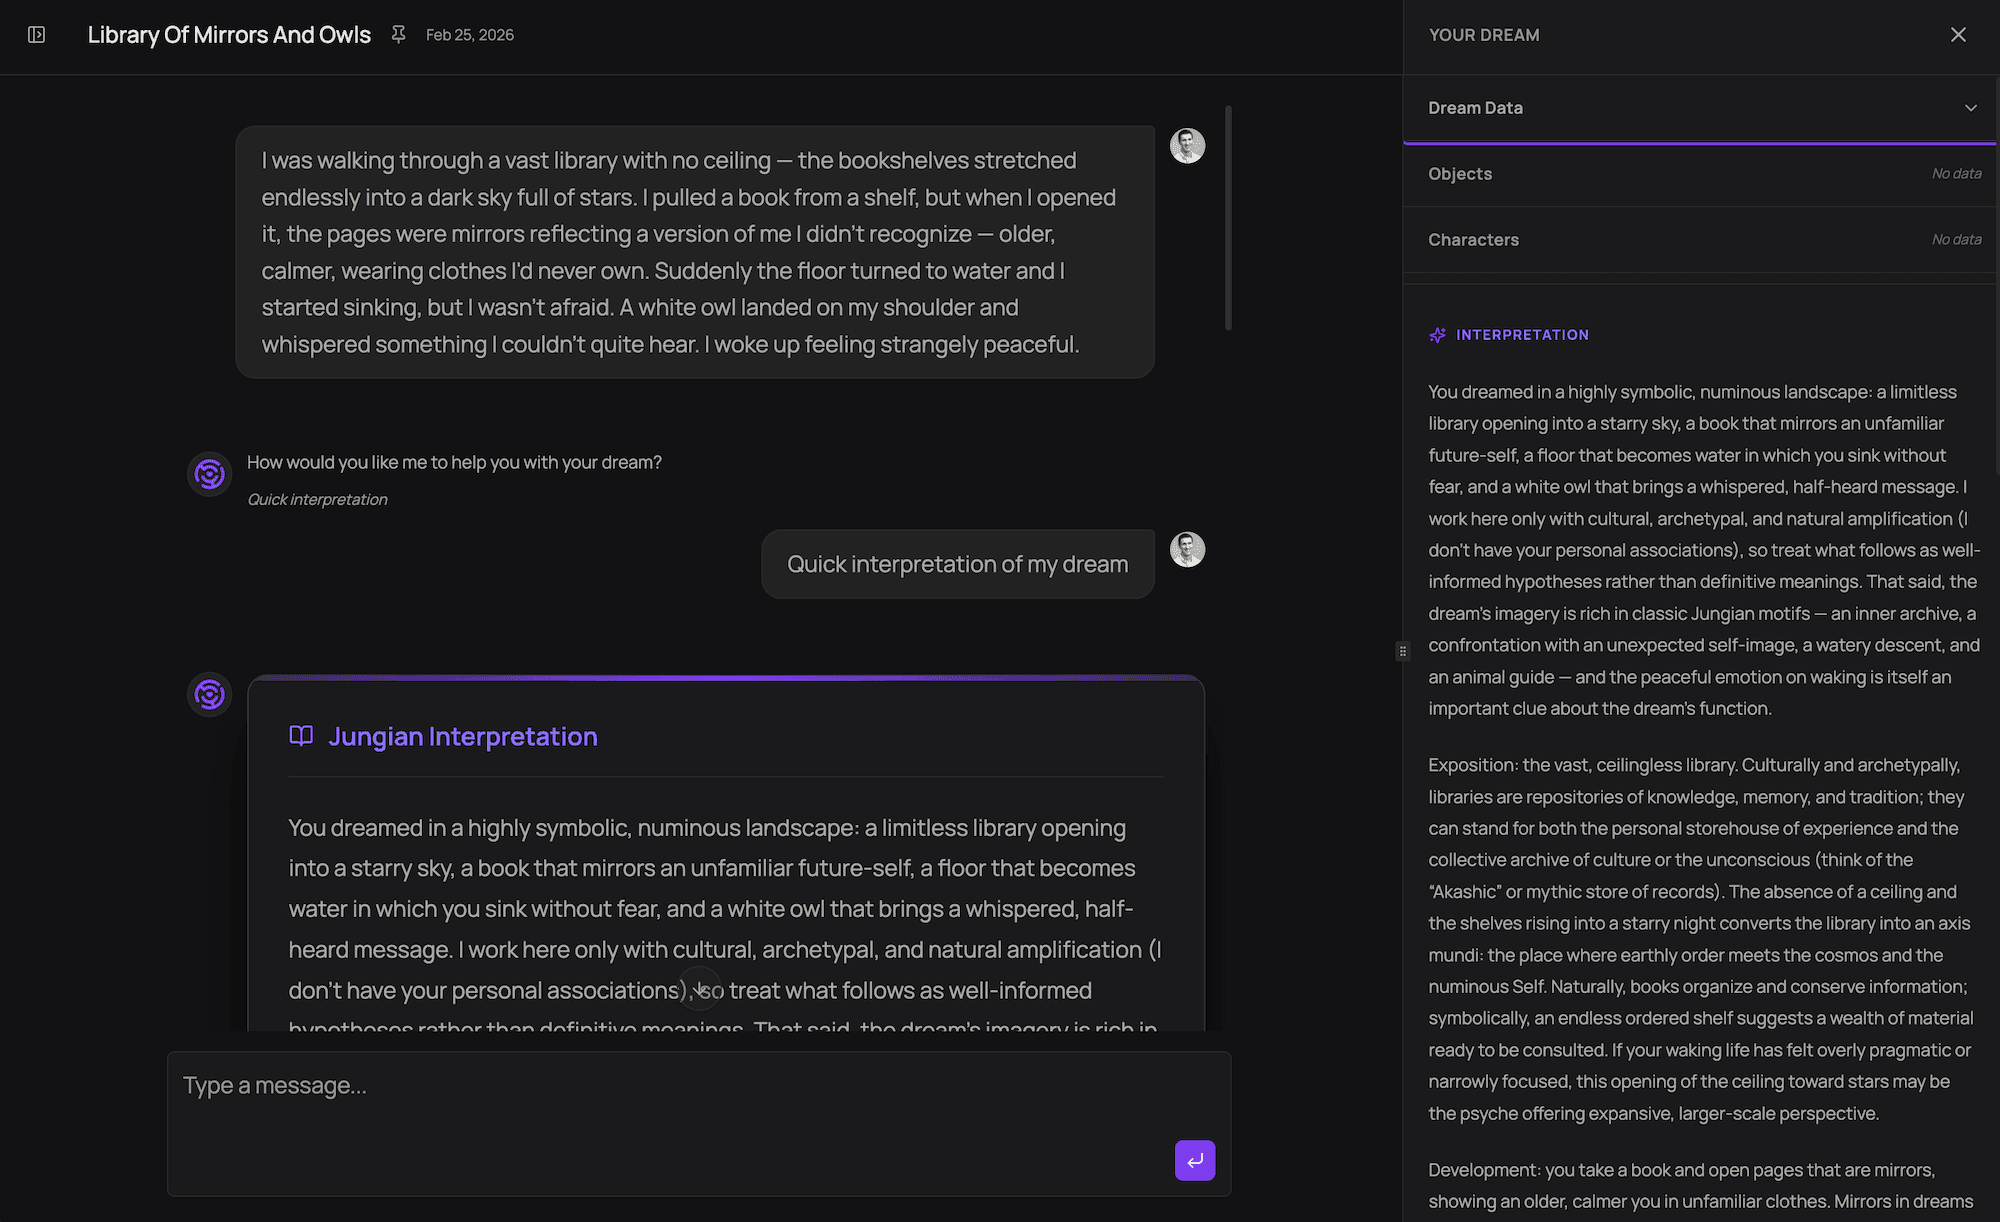The width and height of the screenshot is (2000, 1222).
Task: Click the scroll-to-bottom arrow icon
Action: click(700, 988)
